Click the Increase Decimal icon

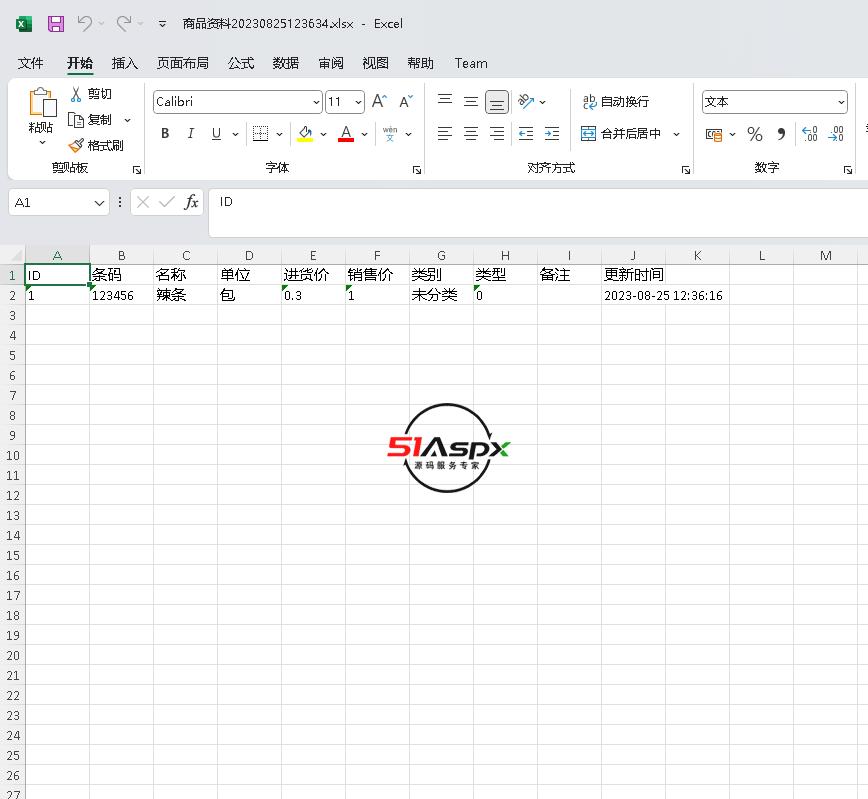[810, 134]
